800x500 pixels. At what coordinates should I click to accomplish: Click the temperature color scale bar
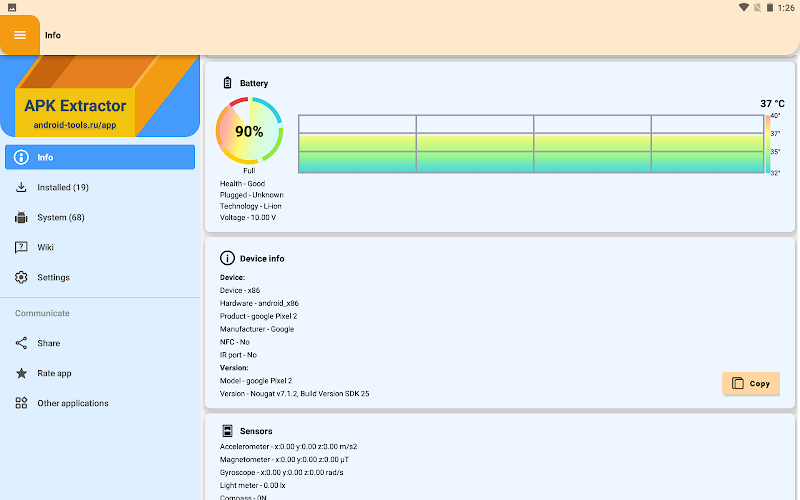767,144
